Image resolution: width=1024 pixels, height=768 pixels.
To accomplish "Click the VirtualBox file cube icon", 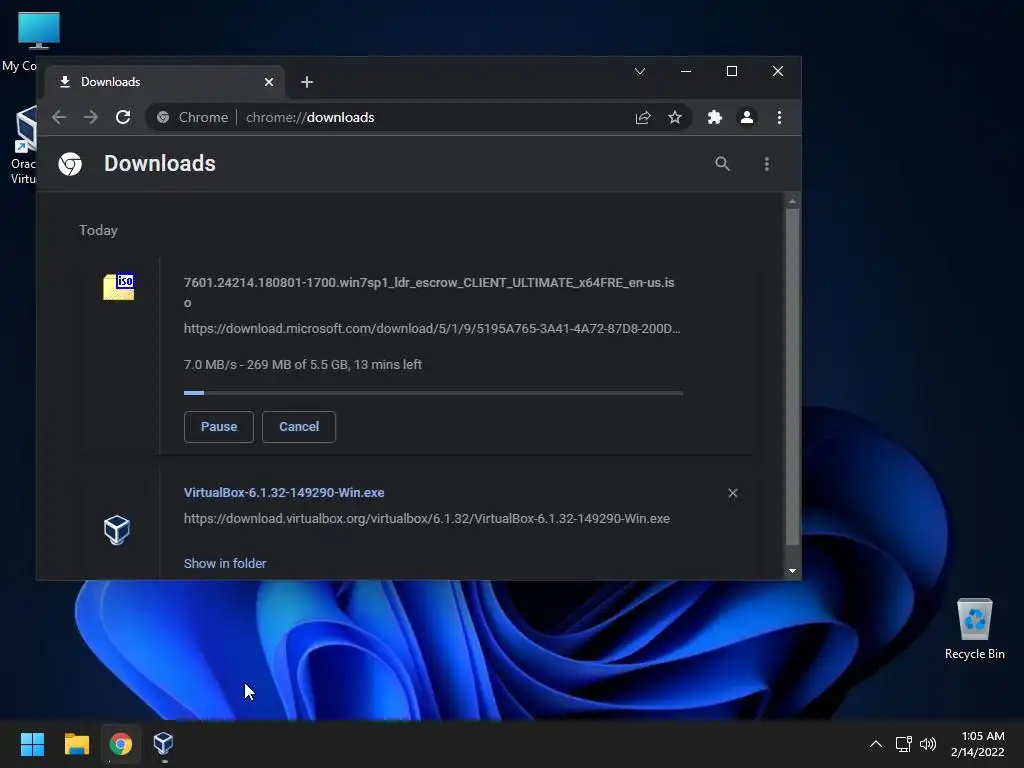I will click(x=117, y=530).
